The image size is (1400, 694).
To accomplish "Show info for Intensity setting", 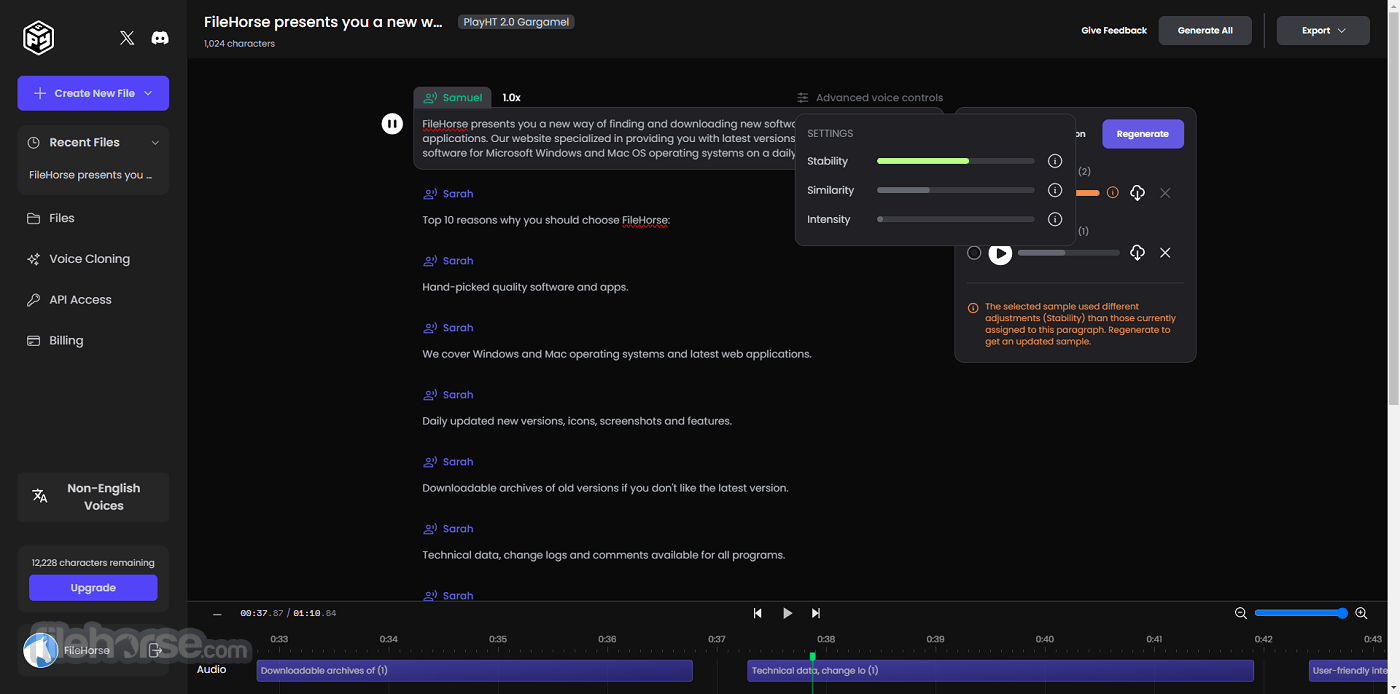I will click(1054, 219).
